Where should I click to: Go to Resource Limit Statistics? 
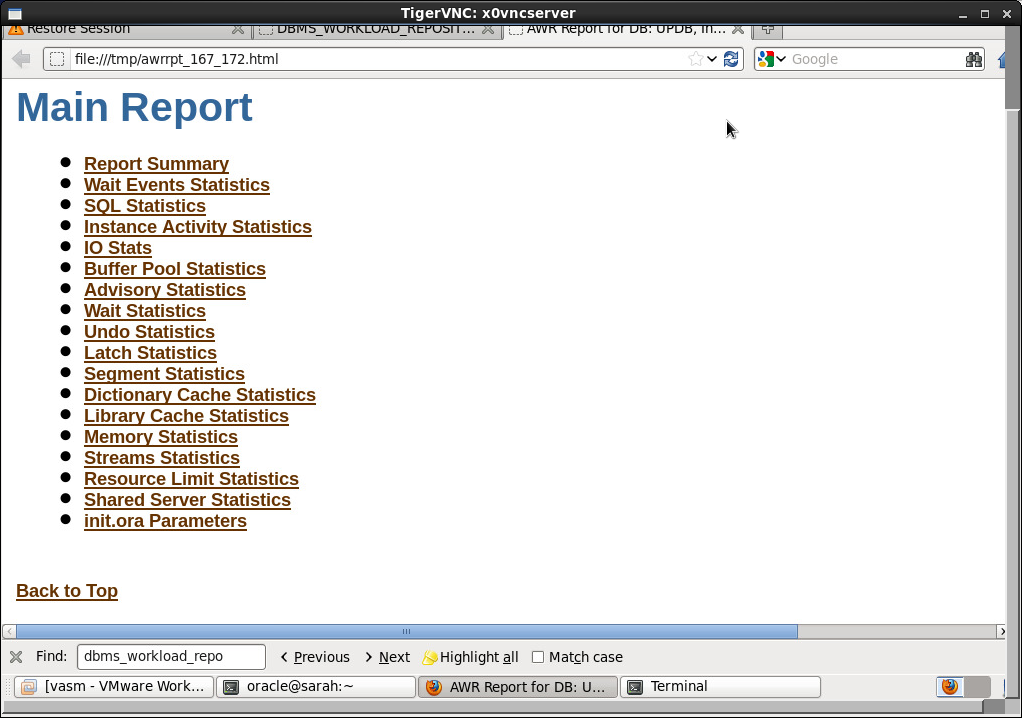coord(192,479)
